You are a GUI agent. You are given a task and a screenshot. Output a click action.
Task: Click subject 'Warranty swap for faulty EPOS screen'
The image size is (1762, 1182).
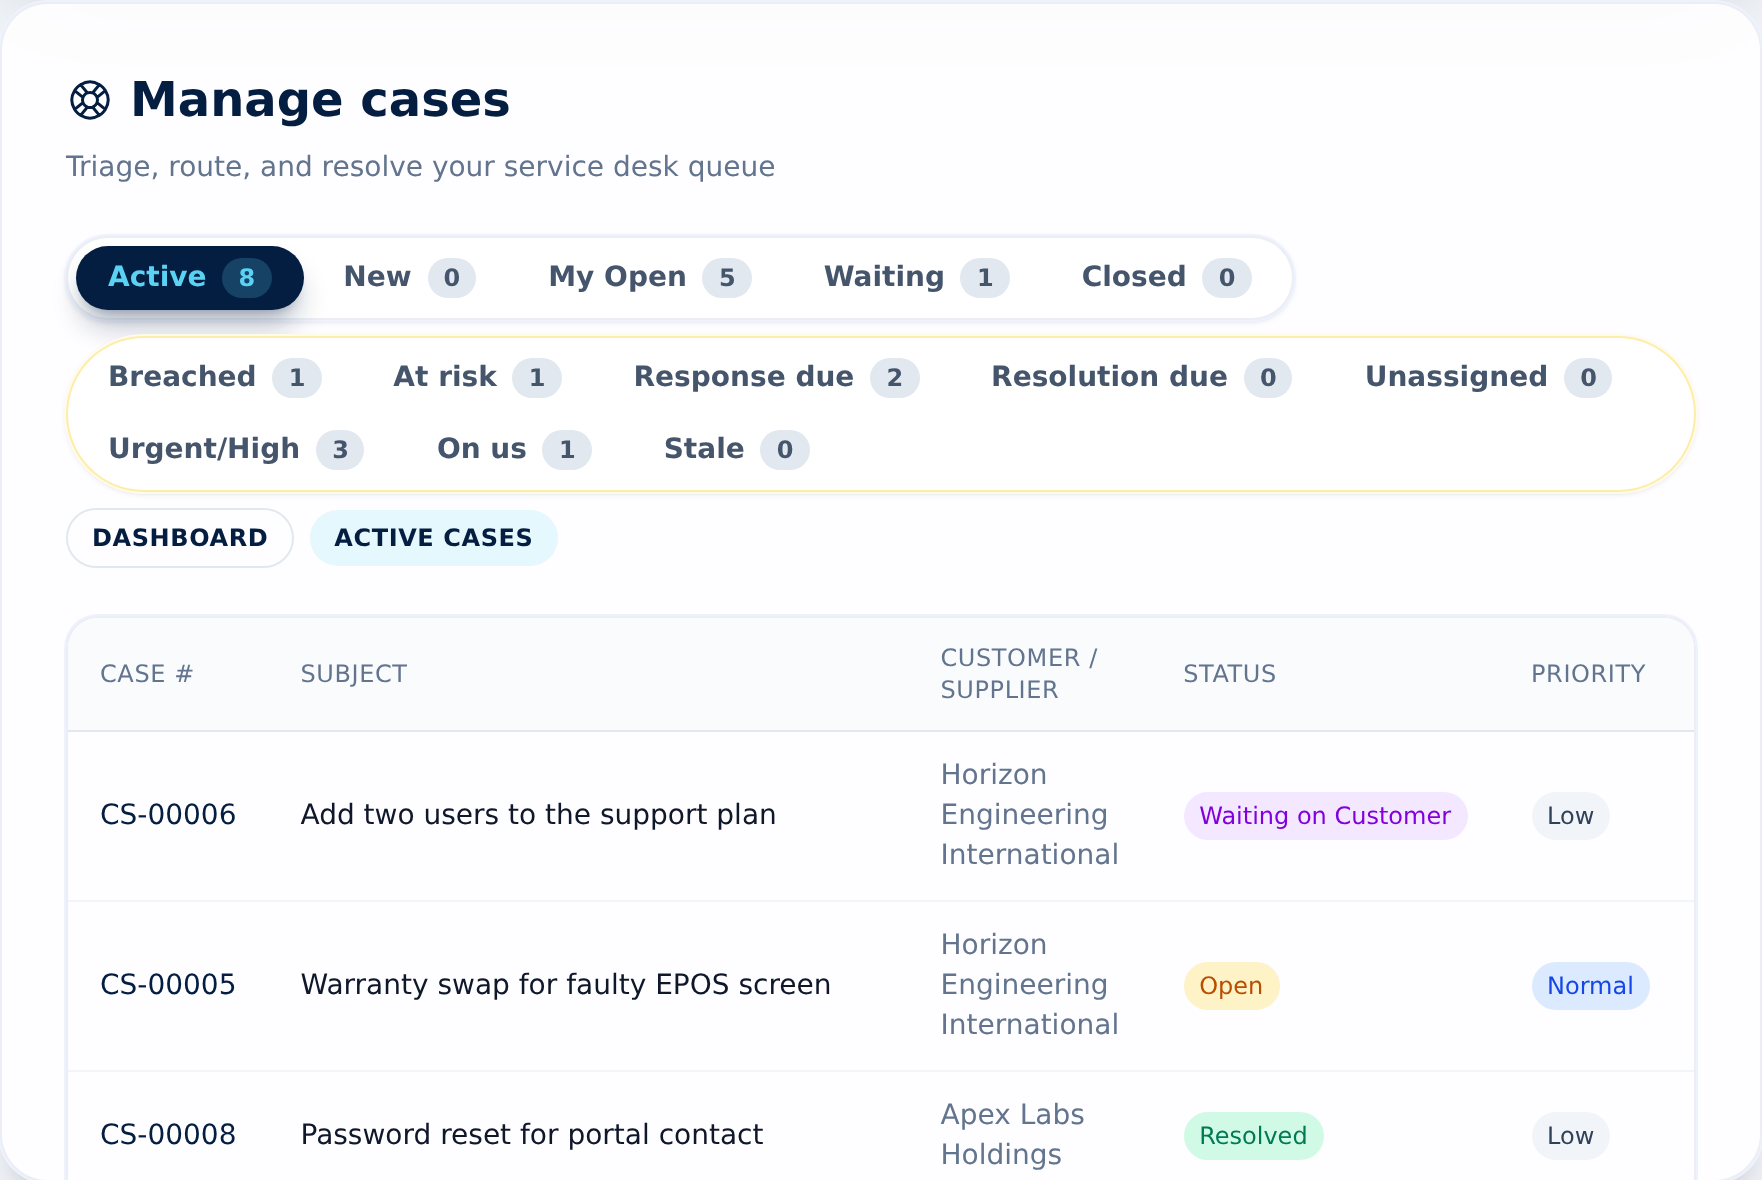[x=565, y=985]
